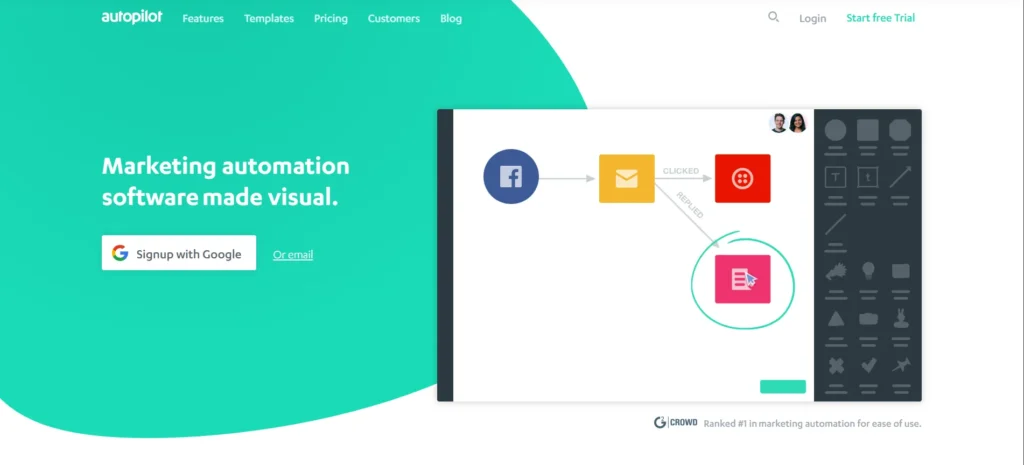Open the Customers menu item

coord(394,18)
